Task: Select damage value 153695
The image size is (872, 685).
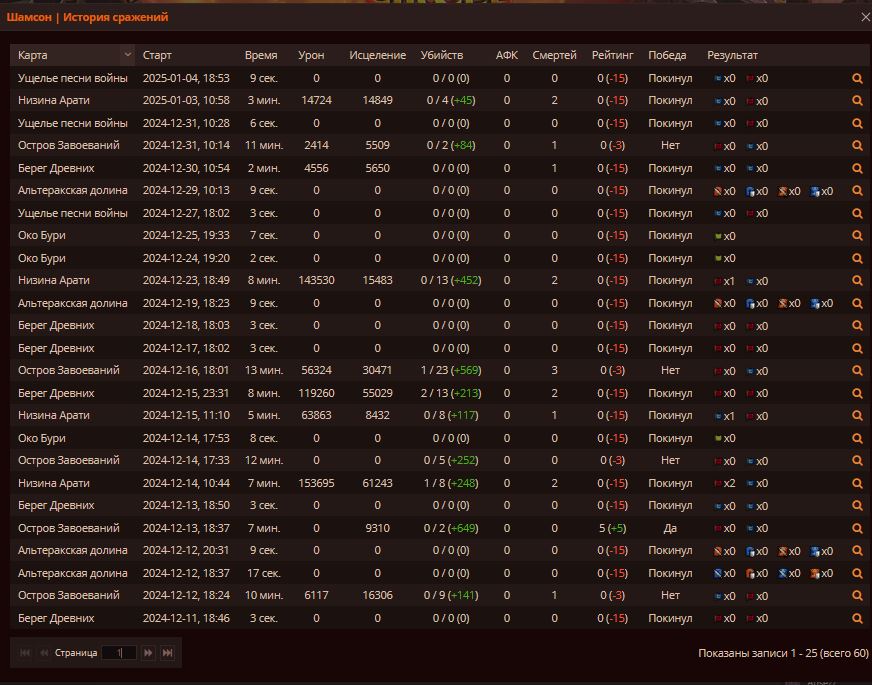Action: pos(316,484)
